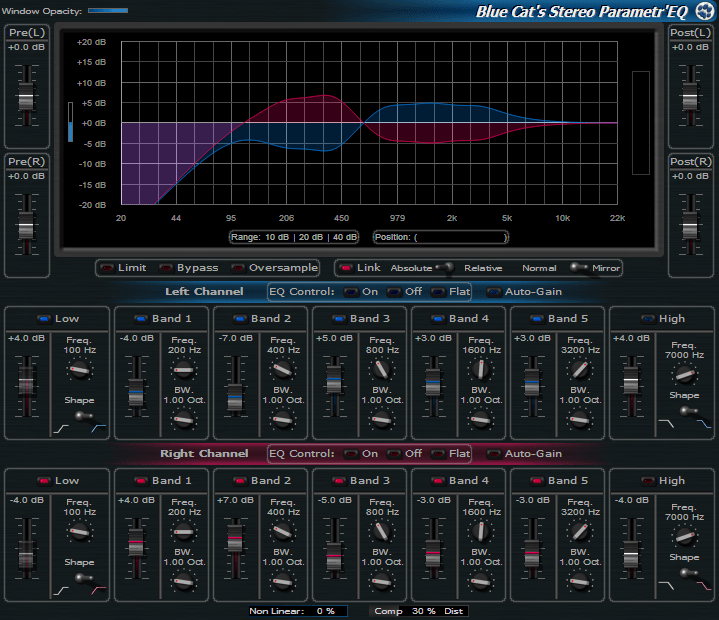Set Left Channel EQ Control to On
The width and height of the screenshot is (719, 620).
click(x=351, y=292)
